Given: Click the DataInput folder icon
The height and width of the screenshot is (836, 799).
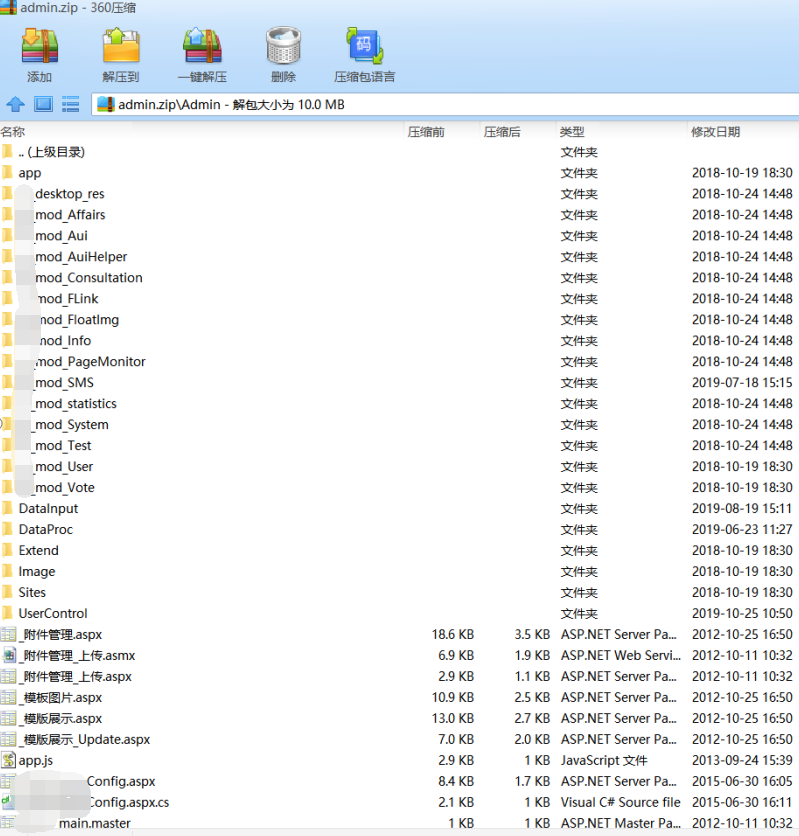Looking at the screenshot, I should (x=7, y=508).
